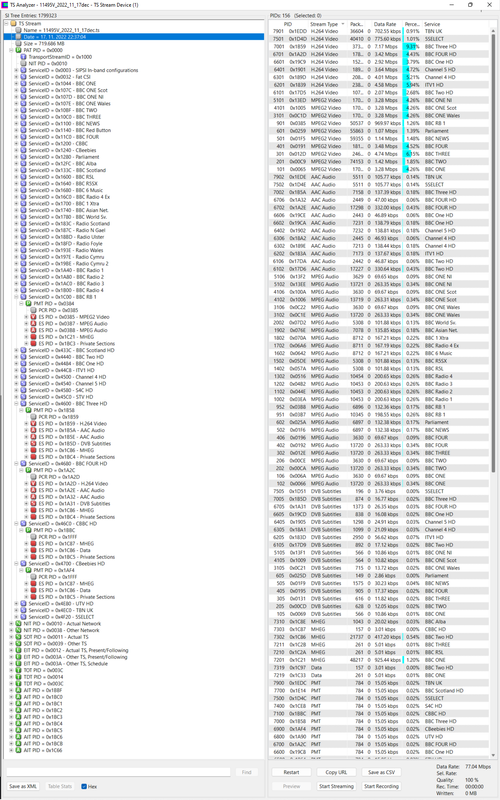Expand ServiceID 0x4E80 - UTV HD
The height and width of the screenshot is (800, 500).
coord(16,604)
